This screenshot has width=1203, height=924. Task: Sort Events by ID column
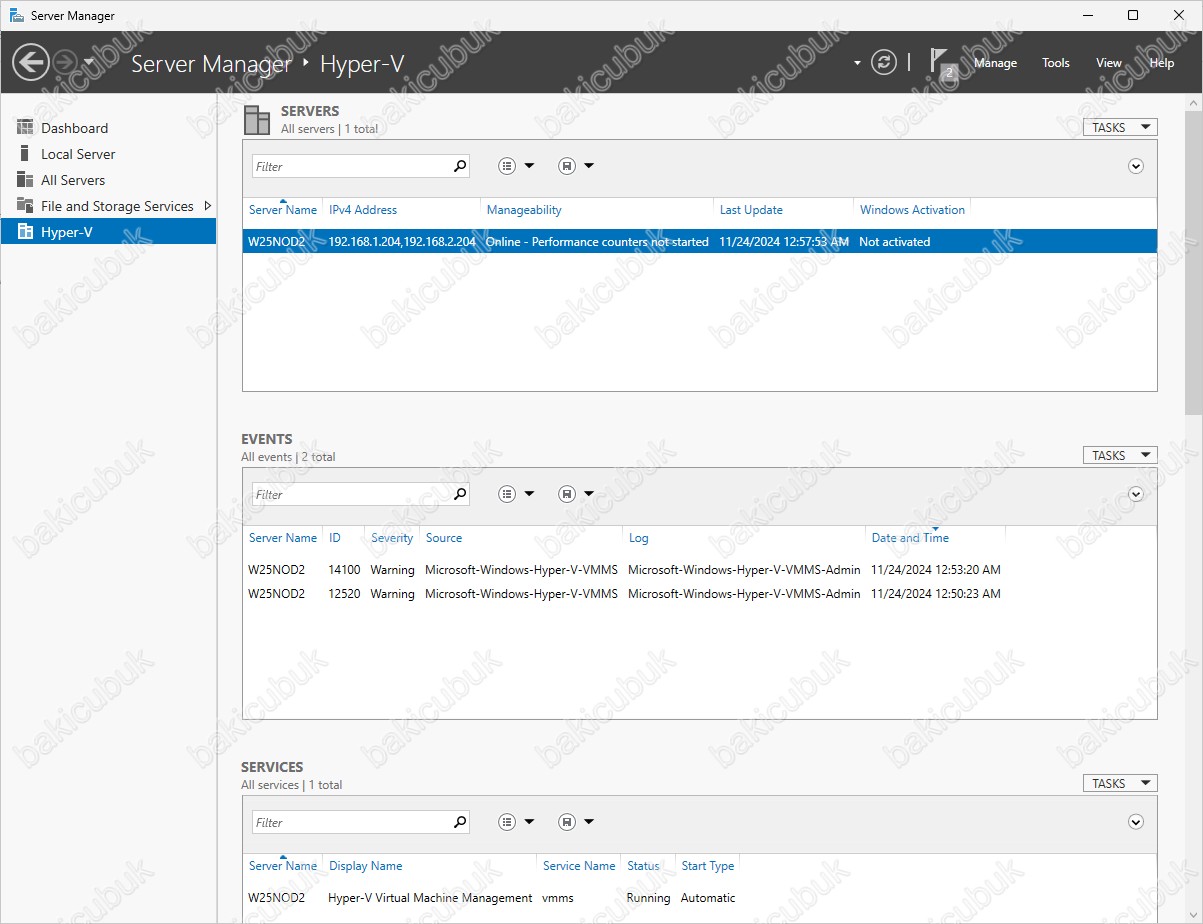coord(335,538)
